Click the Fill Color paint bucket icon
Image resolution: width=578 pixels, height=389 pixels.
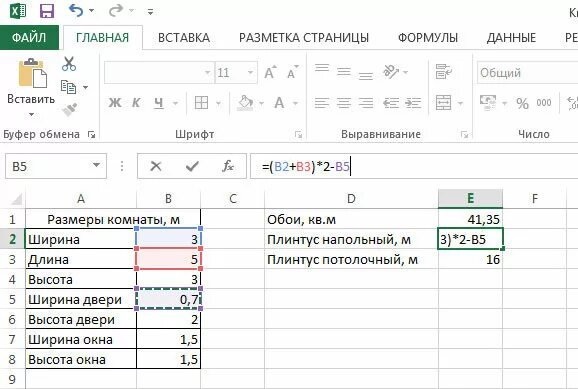pos(246,103)
